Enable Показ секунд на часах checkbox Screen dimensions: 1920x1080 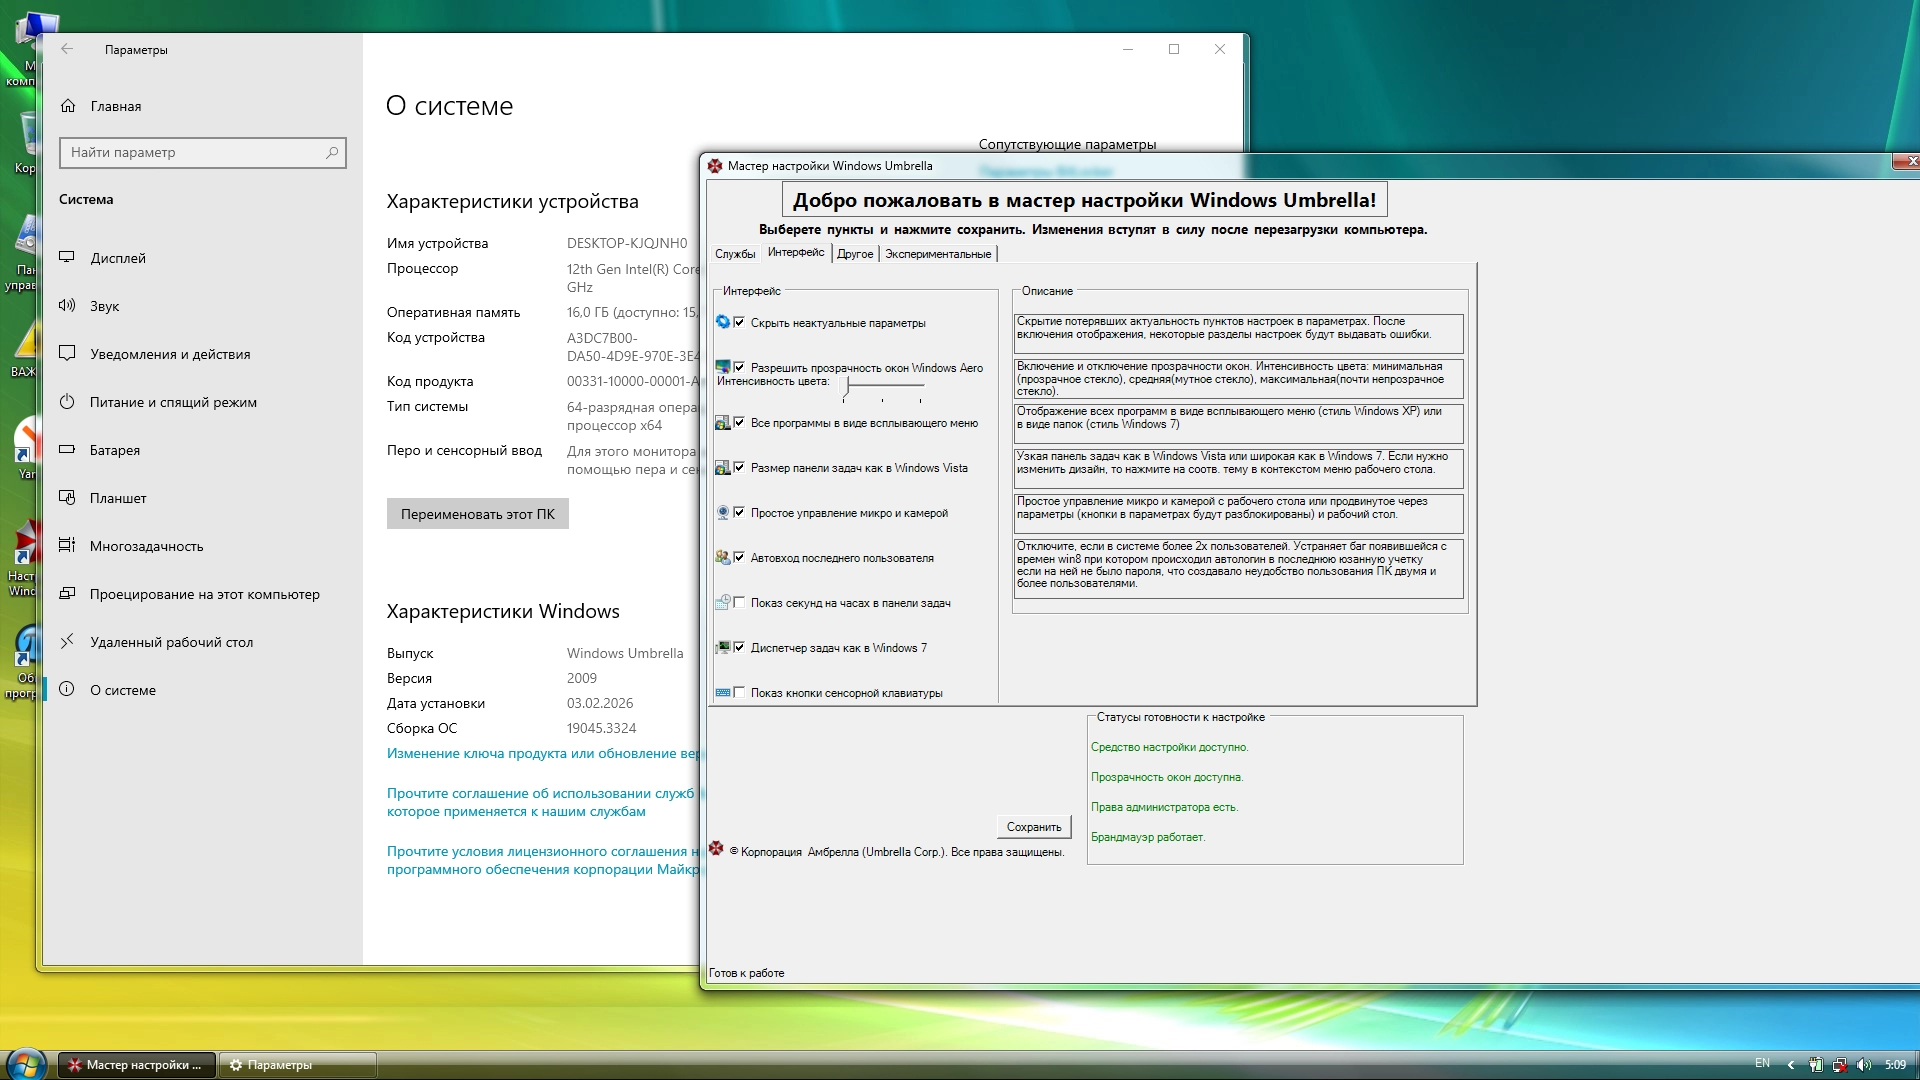(739, 602)
